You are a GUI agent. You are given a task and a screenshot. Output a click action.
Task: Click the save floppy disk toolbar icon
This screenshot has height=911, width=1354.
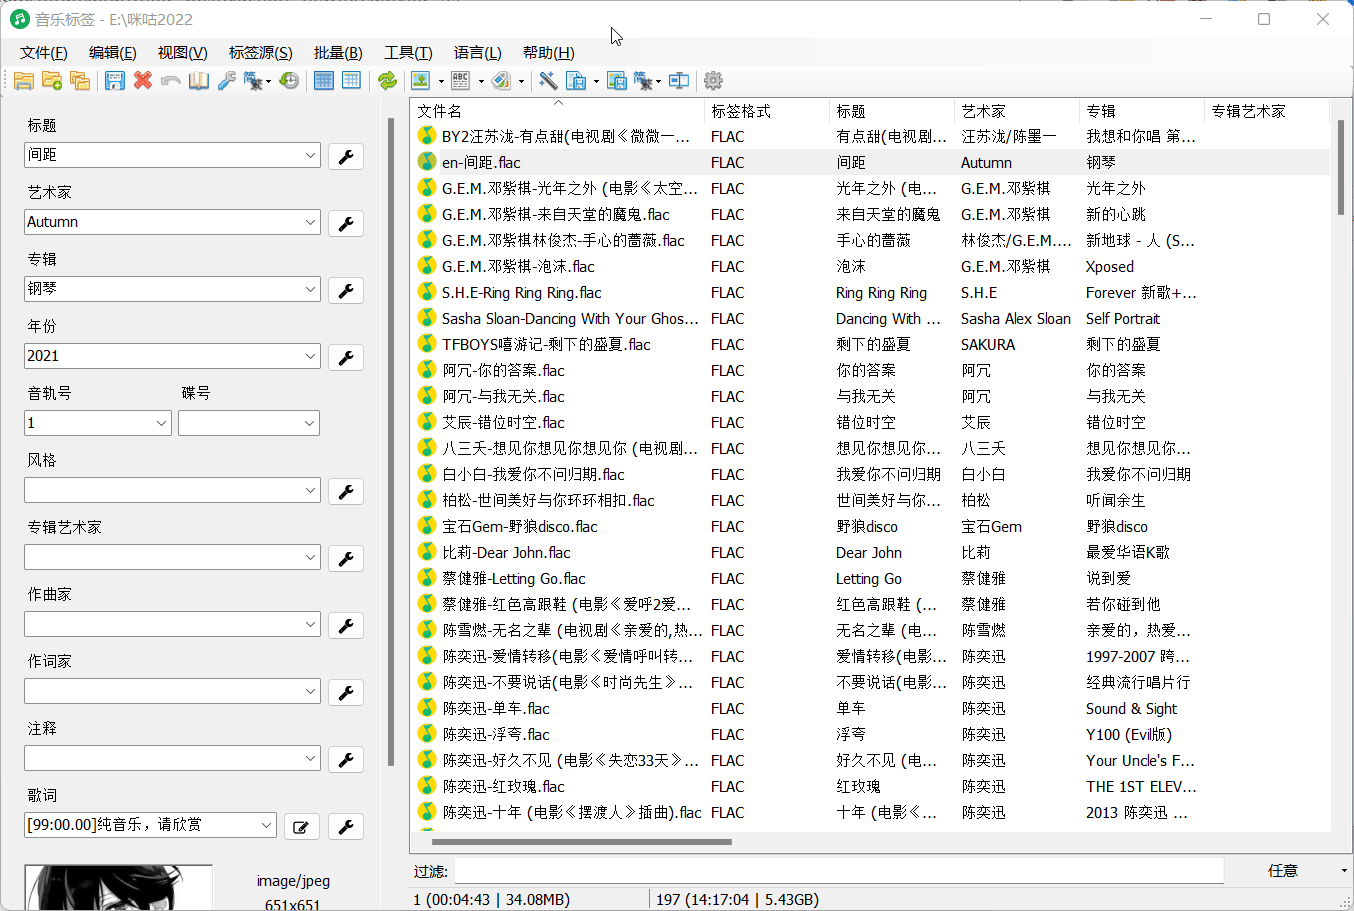pyautogui.click(x=114, y=81)
